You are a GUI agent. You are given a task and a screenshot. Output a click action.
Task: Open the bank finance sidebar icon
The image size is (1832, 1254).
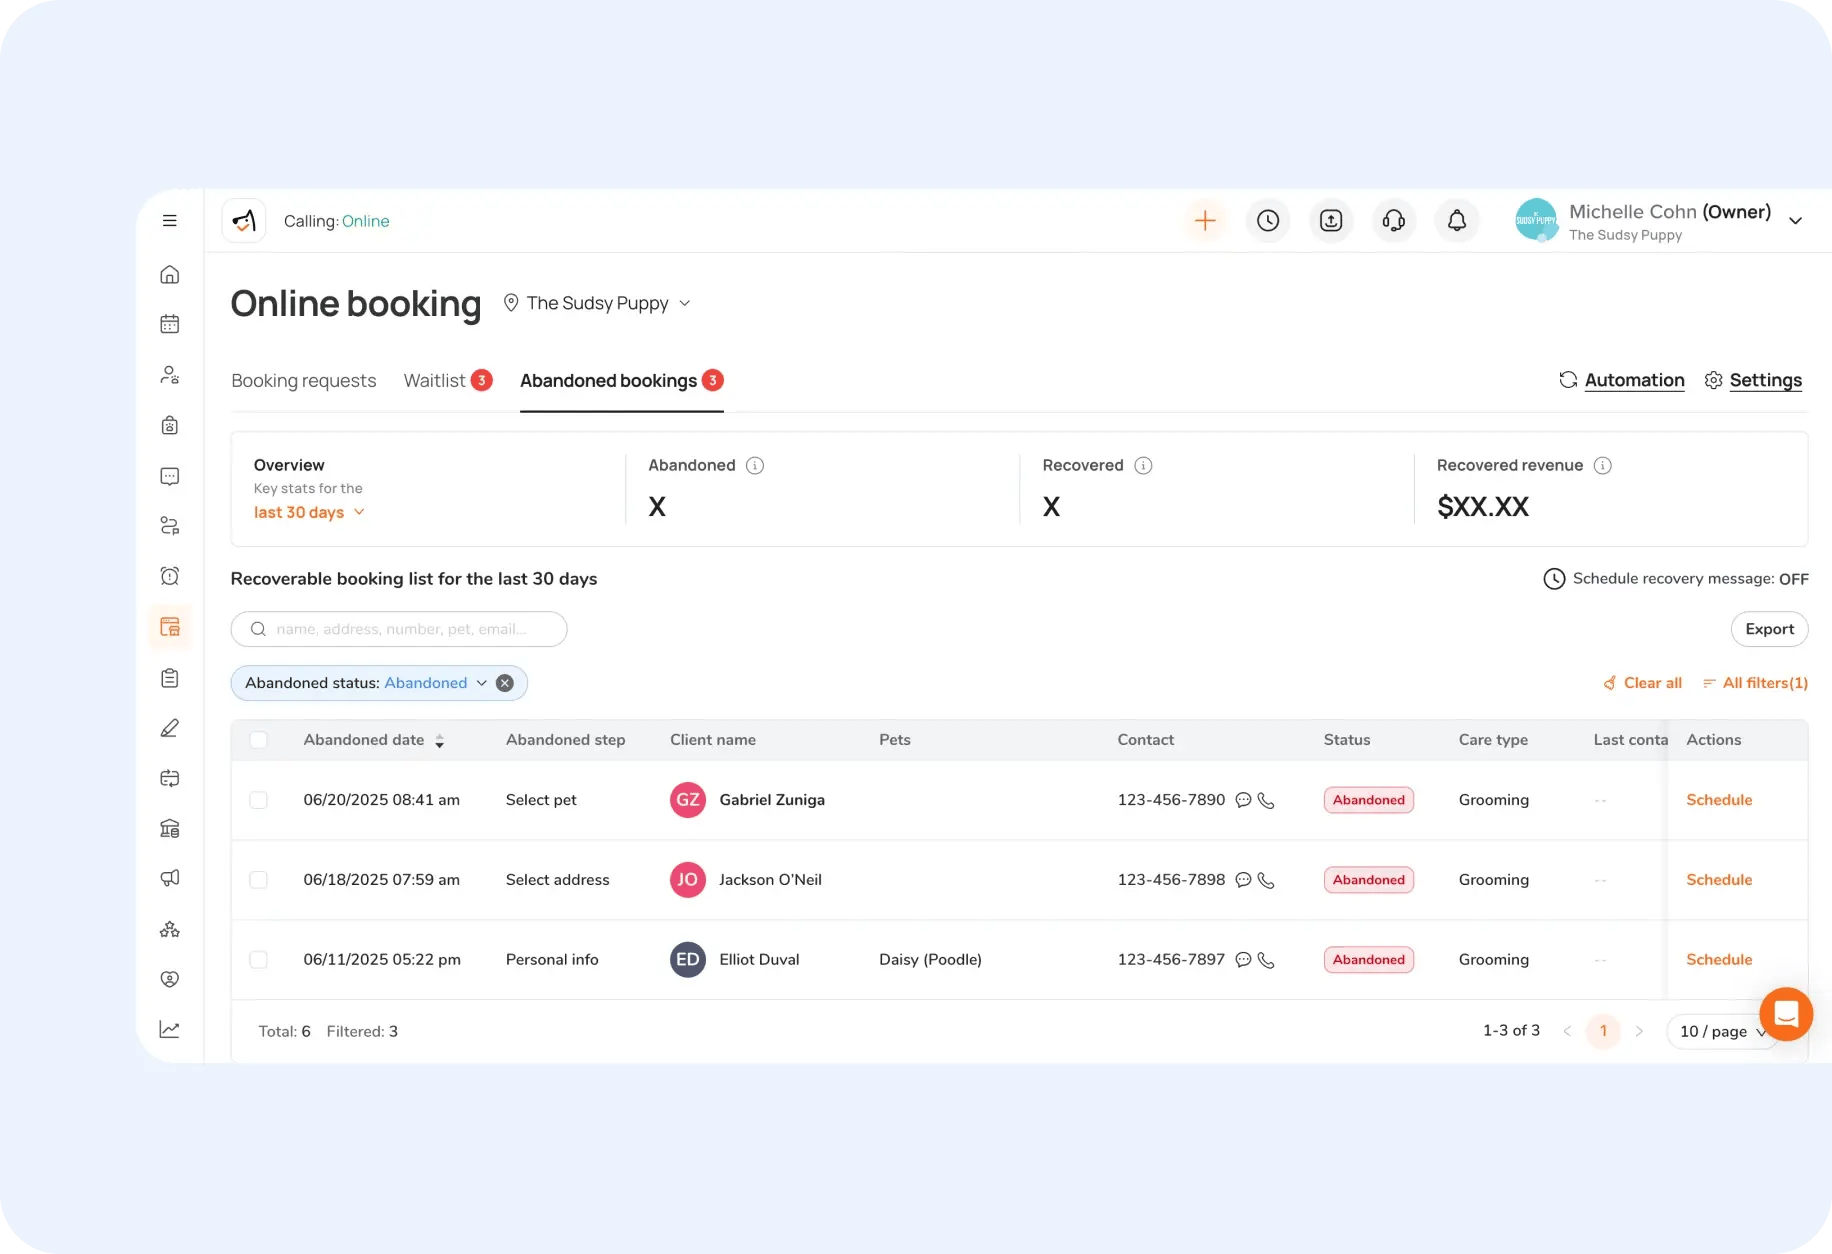click(170, 828)
